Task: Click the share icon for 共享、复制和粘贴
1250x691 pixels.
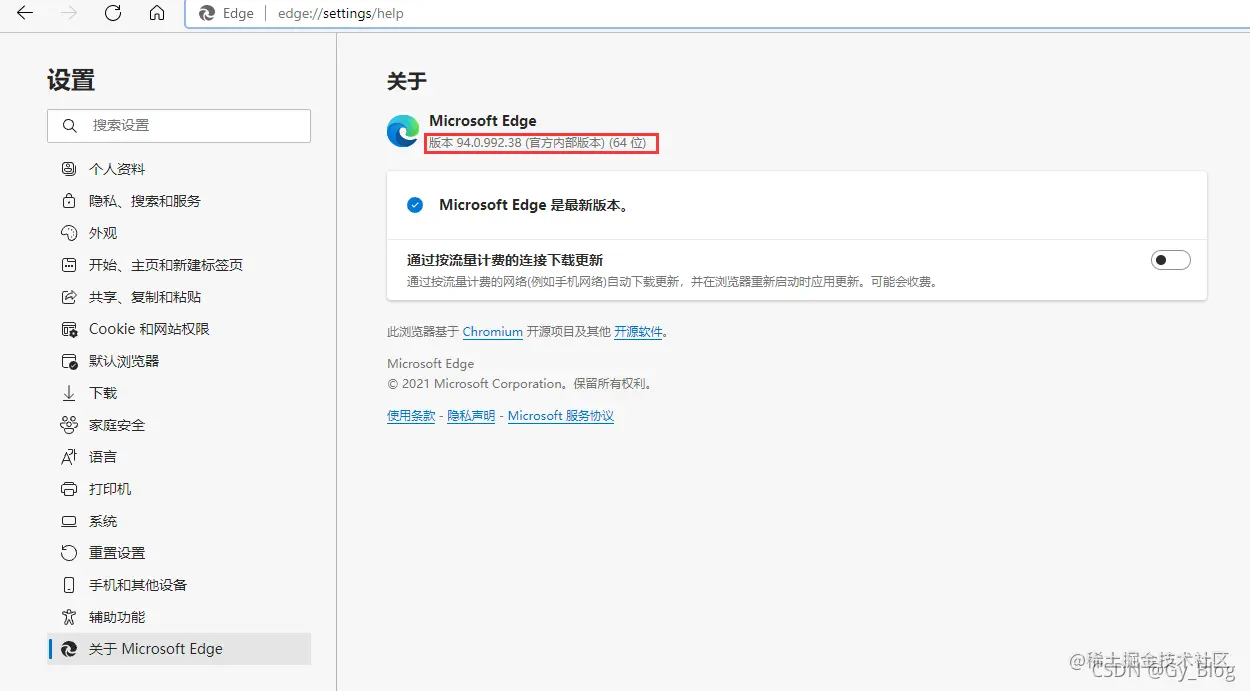Action: 69,297
